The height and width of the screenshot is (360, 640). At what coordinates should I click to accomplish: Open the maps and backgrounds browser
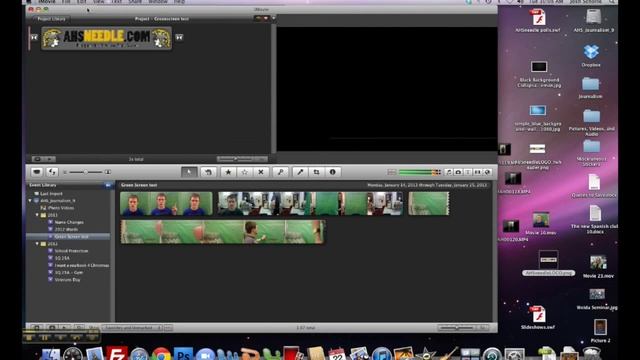[487, 172]
